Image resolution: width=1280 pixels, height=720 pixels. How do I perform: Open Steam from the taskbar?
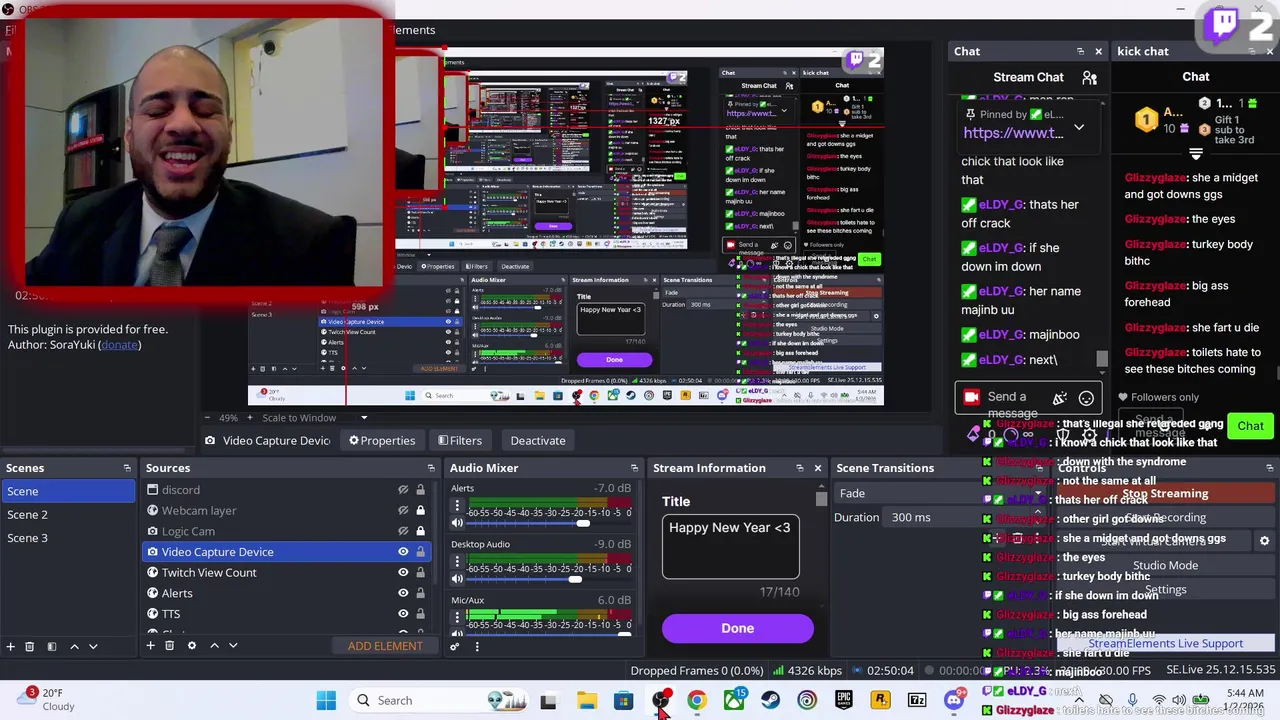click(x=770, y=700)
